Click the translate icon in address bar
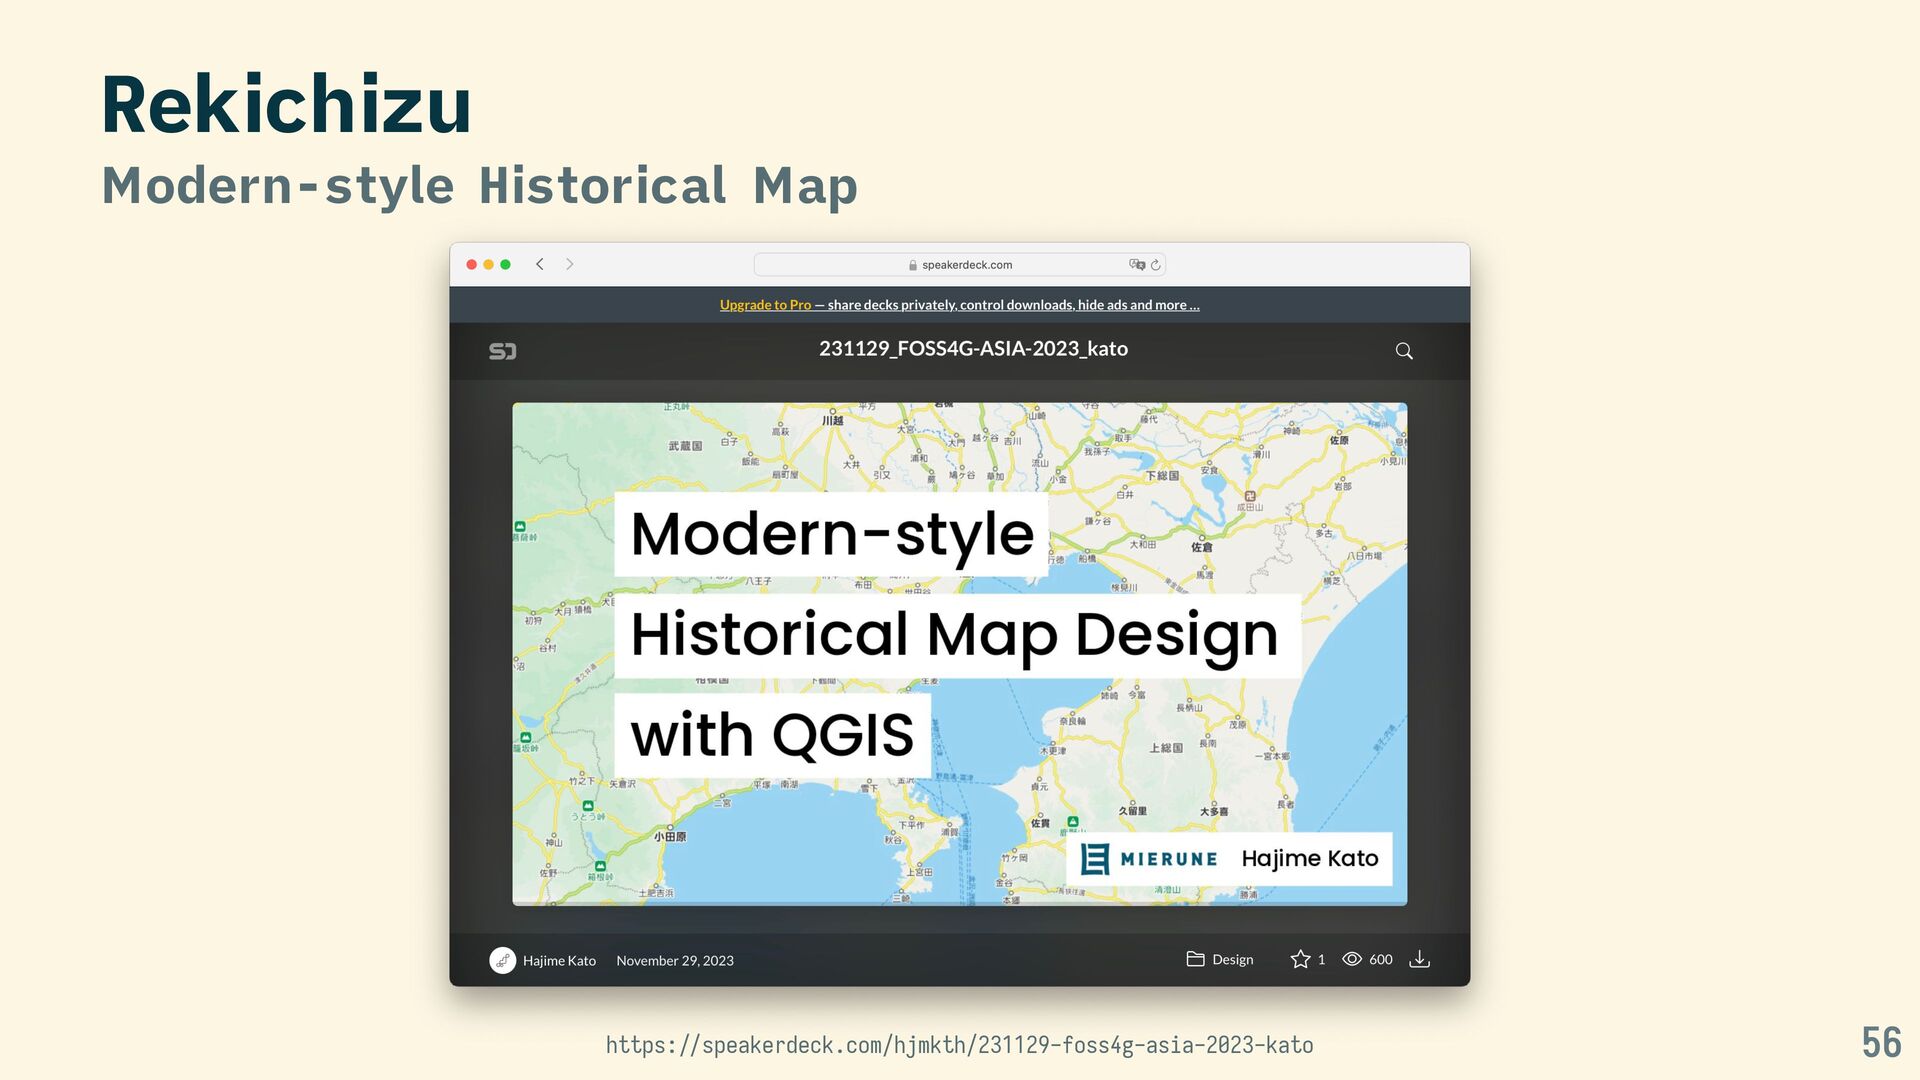 click(1137, 265)
